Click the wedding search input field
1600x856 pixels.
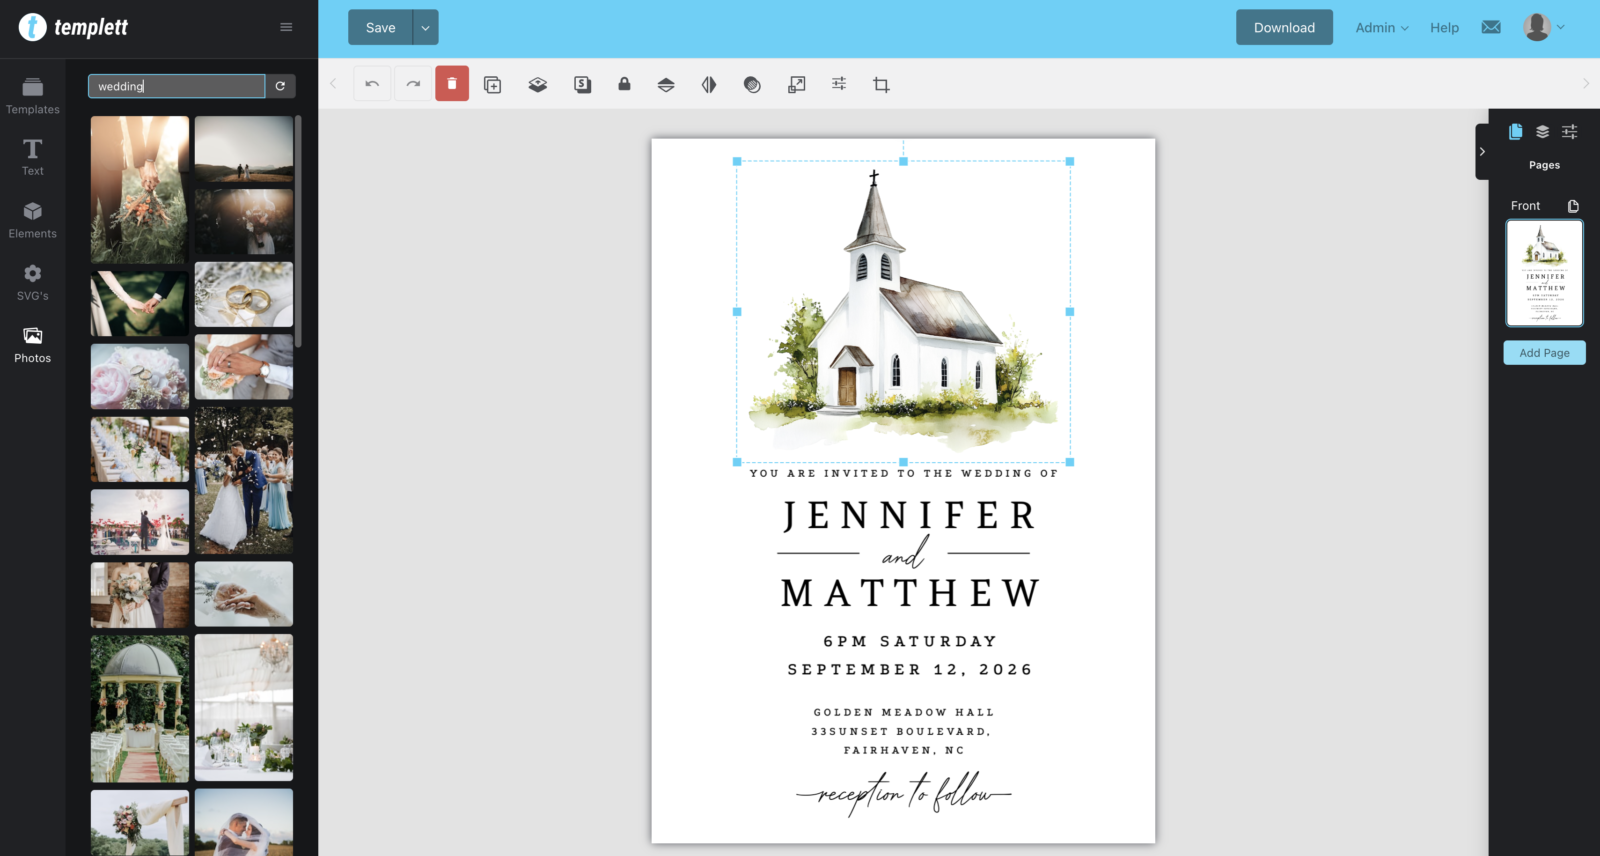[176, 87]
